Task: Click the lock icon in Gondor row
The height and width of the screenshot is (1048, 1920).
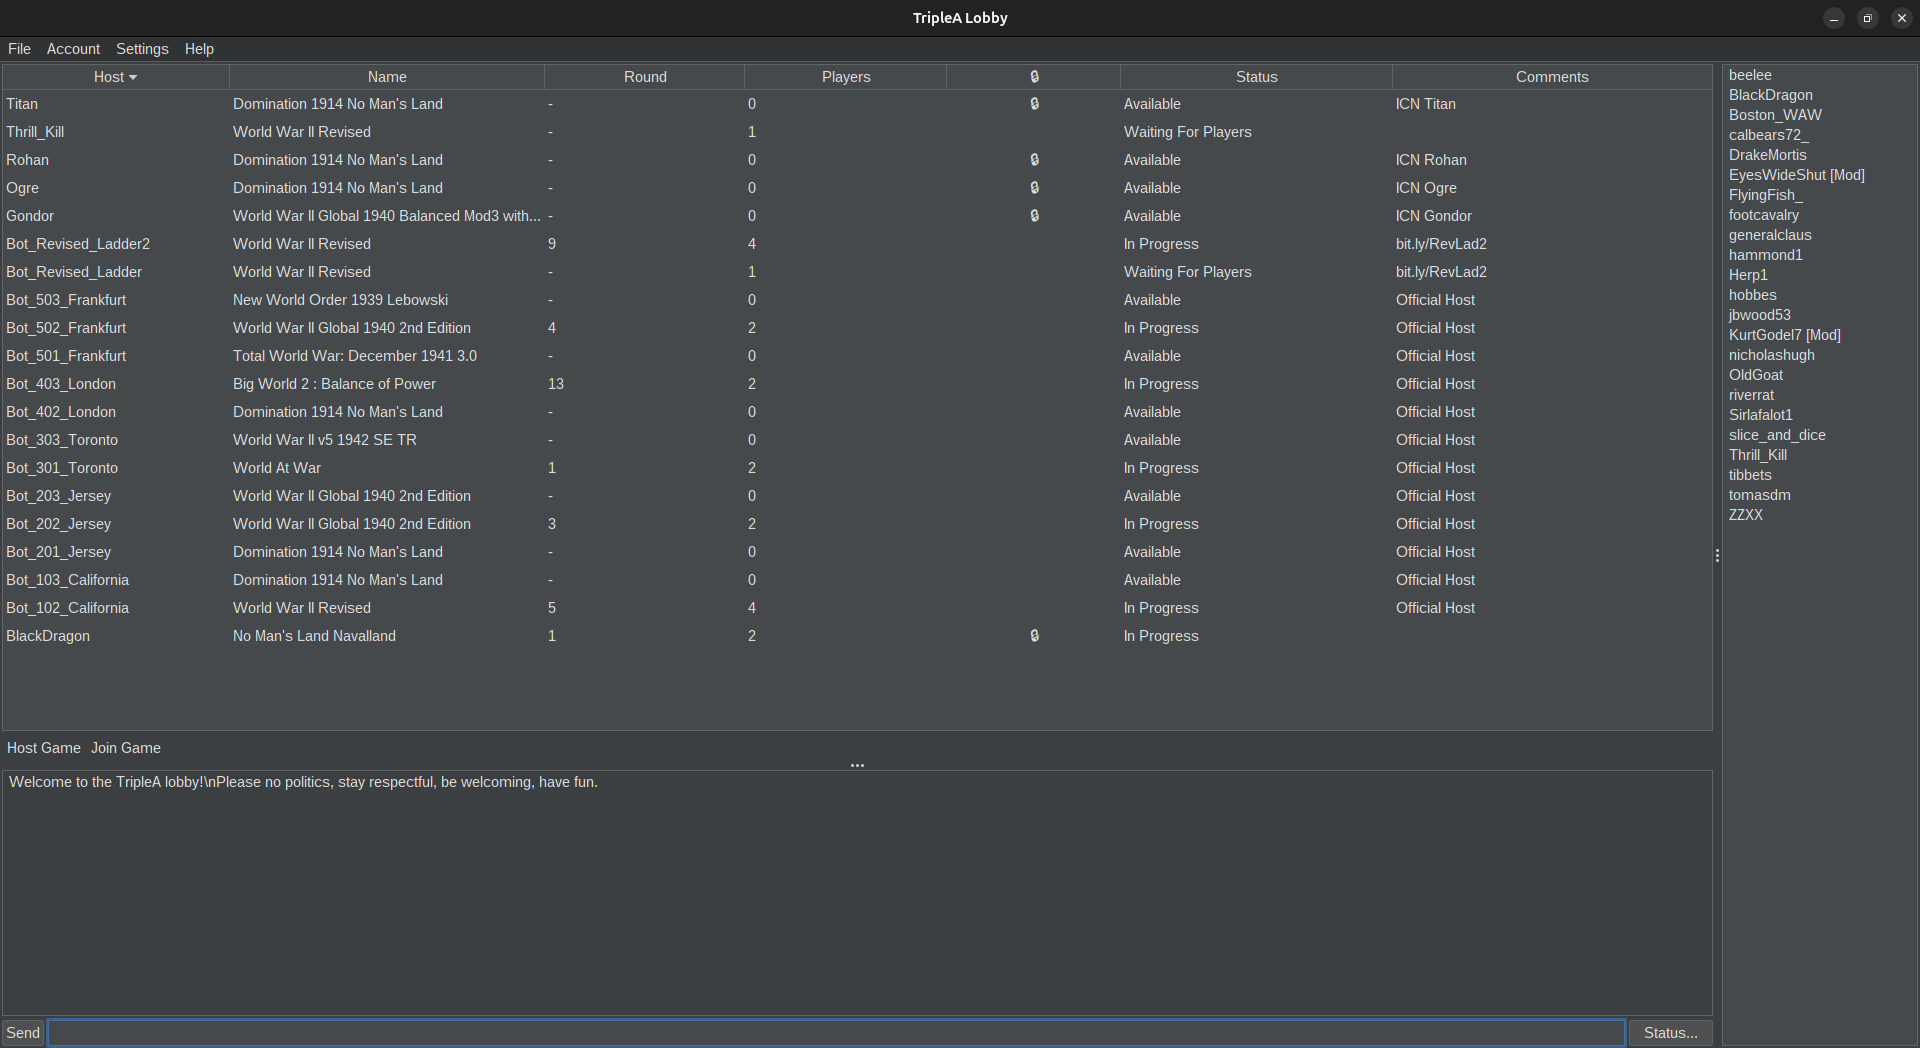Action: pos(1034,216)
